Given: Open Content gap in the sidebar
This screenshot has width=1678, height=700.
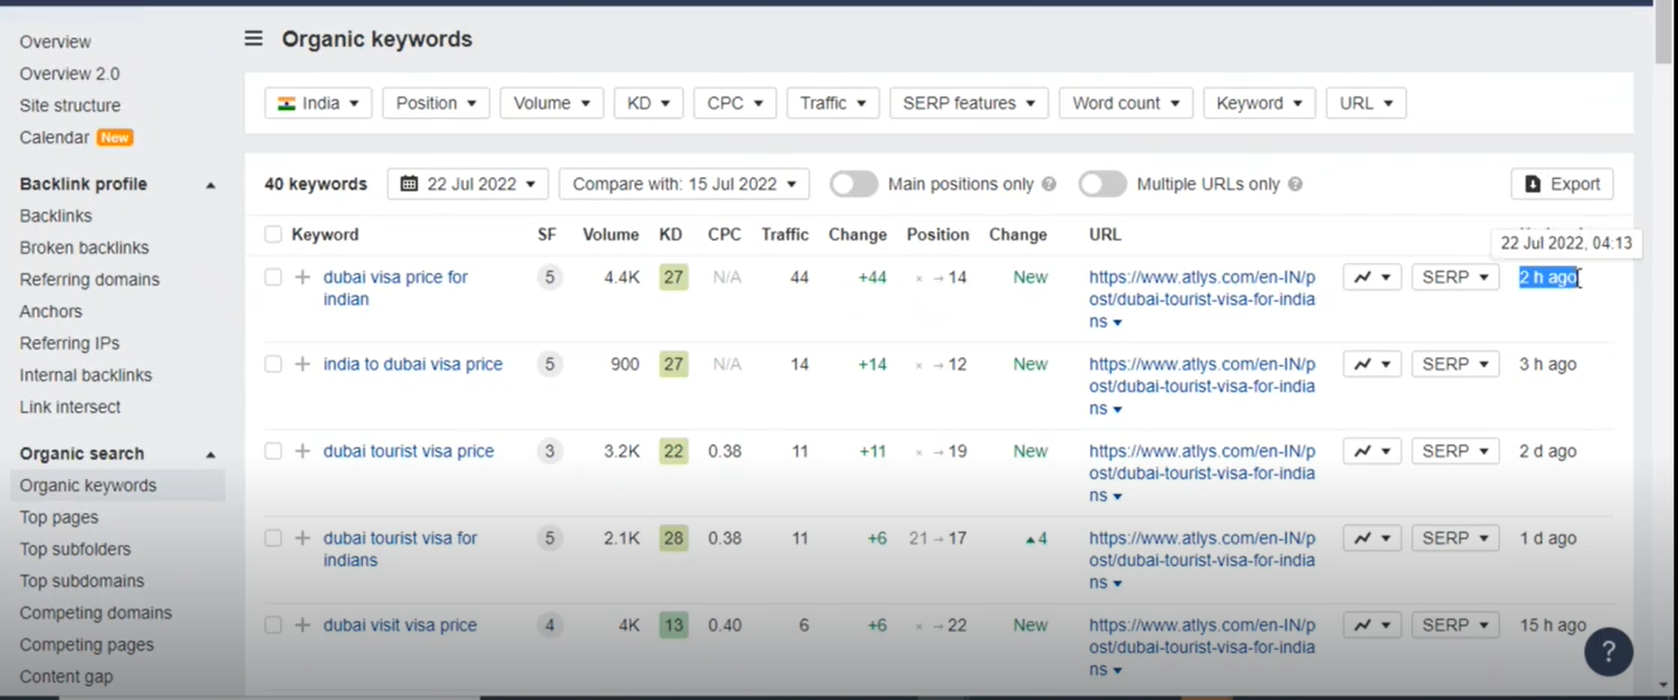Looking at the screenshot, I should point(66,677).
